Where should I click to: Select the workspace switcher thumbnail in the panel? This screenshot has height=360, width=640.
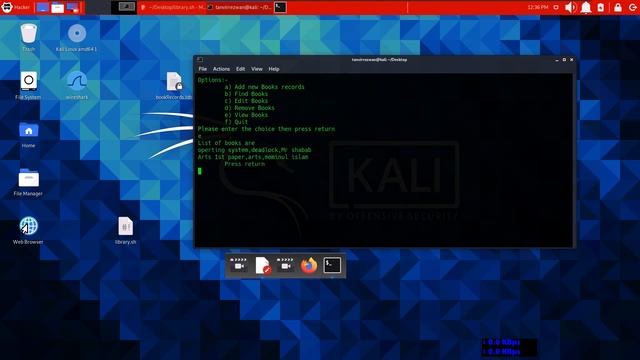pyautogui.click(x=127, y=7)
